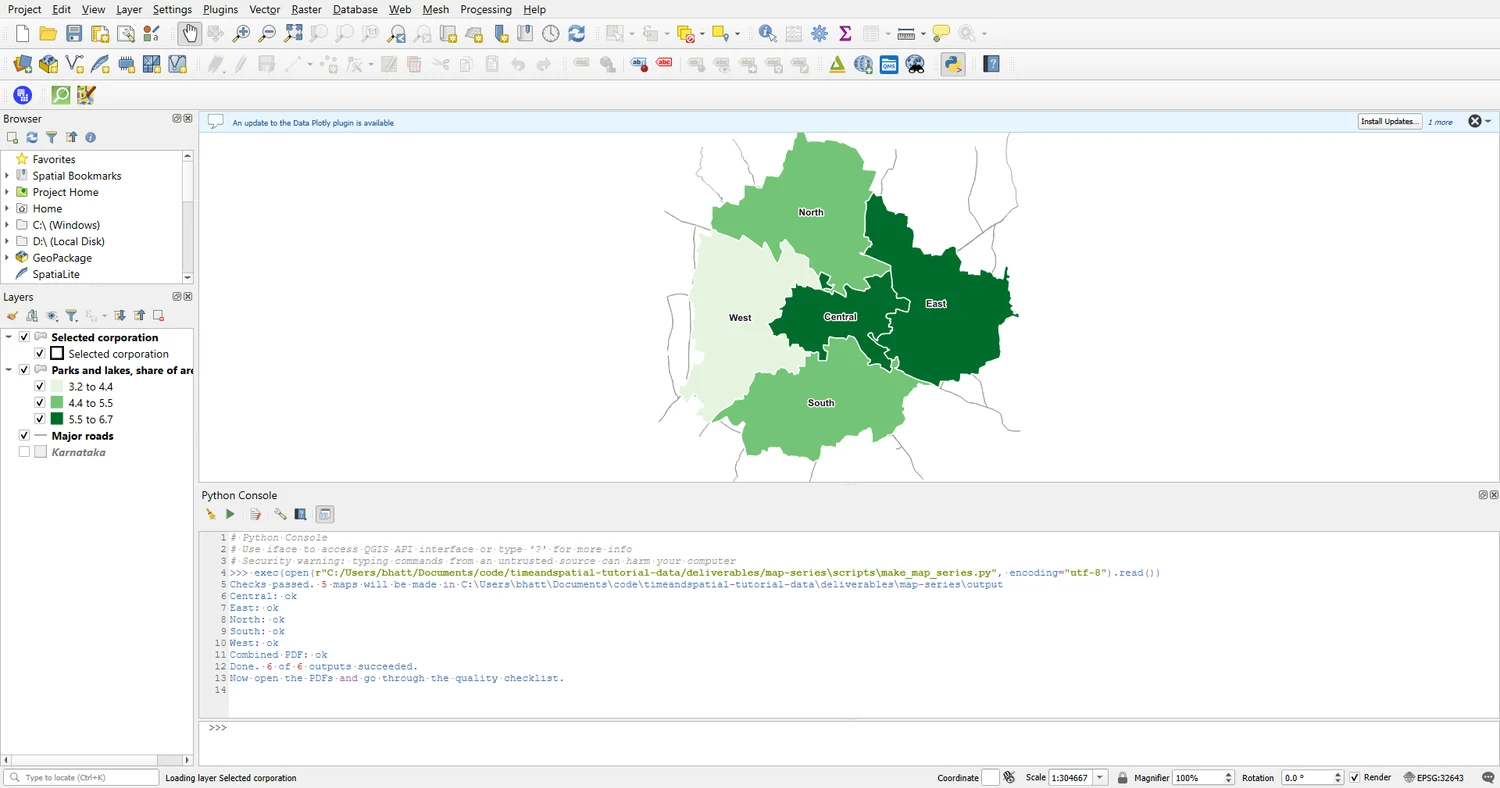Toggle the Render checkbox in status bar
Screen dimensions: 1500x788
tap(1355, 777)
